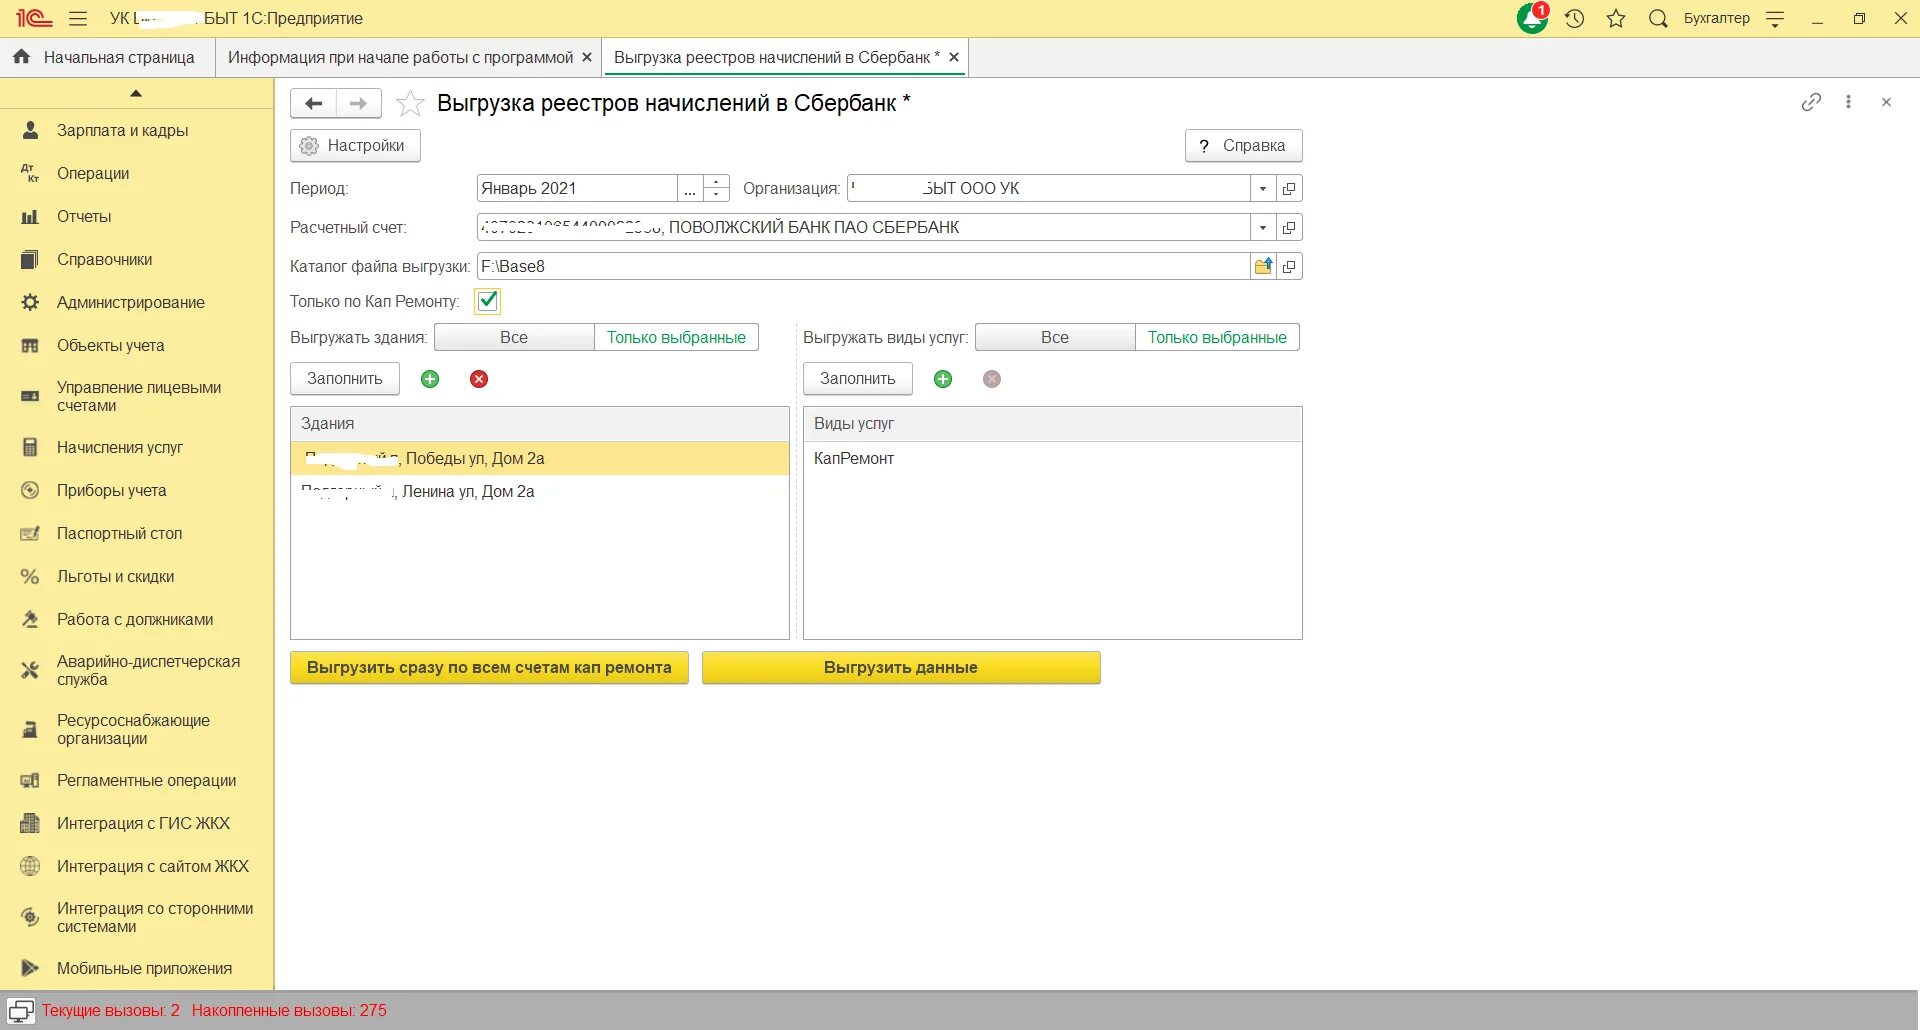Open the favorites star in the title bar

(1616, 18)
